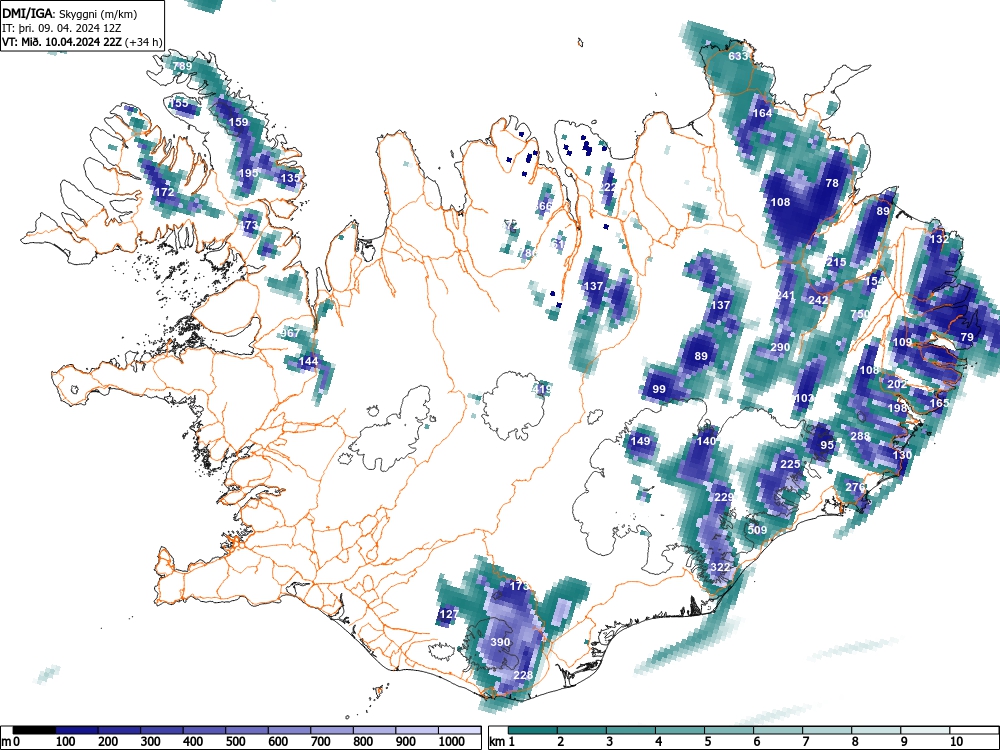Click the 78 visibility value
The image size is (1000, 750).
(x=832, y=183)
